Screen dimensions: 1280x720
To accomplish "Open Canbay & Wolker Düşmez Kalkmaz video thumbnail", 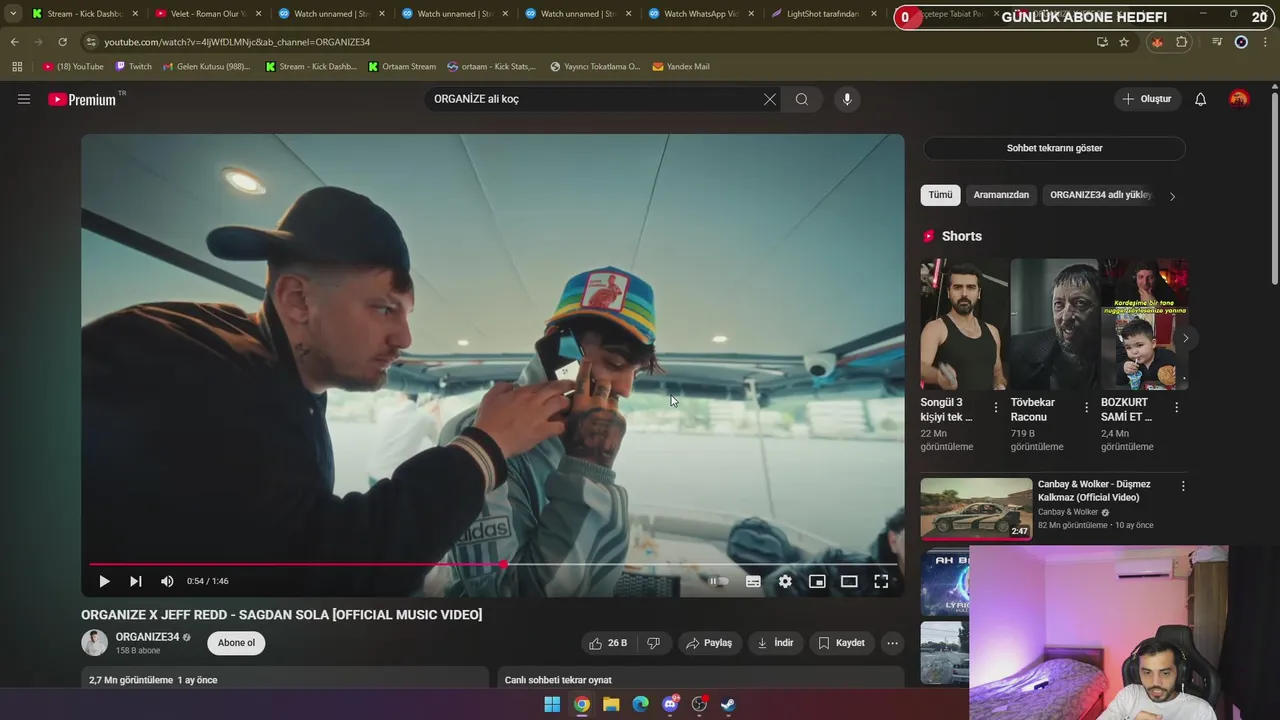I will click(x=976, y=509).
